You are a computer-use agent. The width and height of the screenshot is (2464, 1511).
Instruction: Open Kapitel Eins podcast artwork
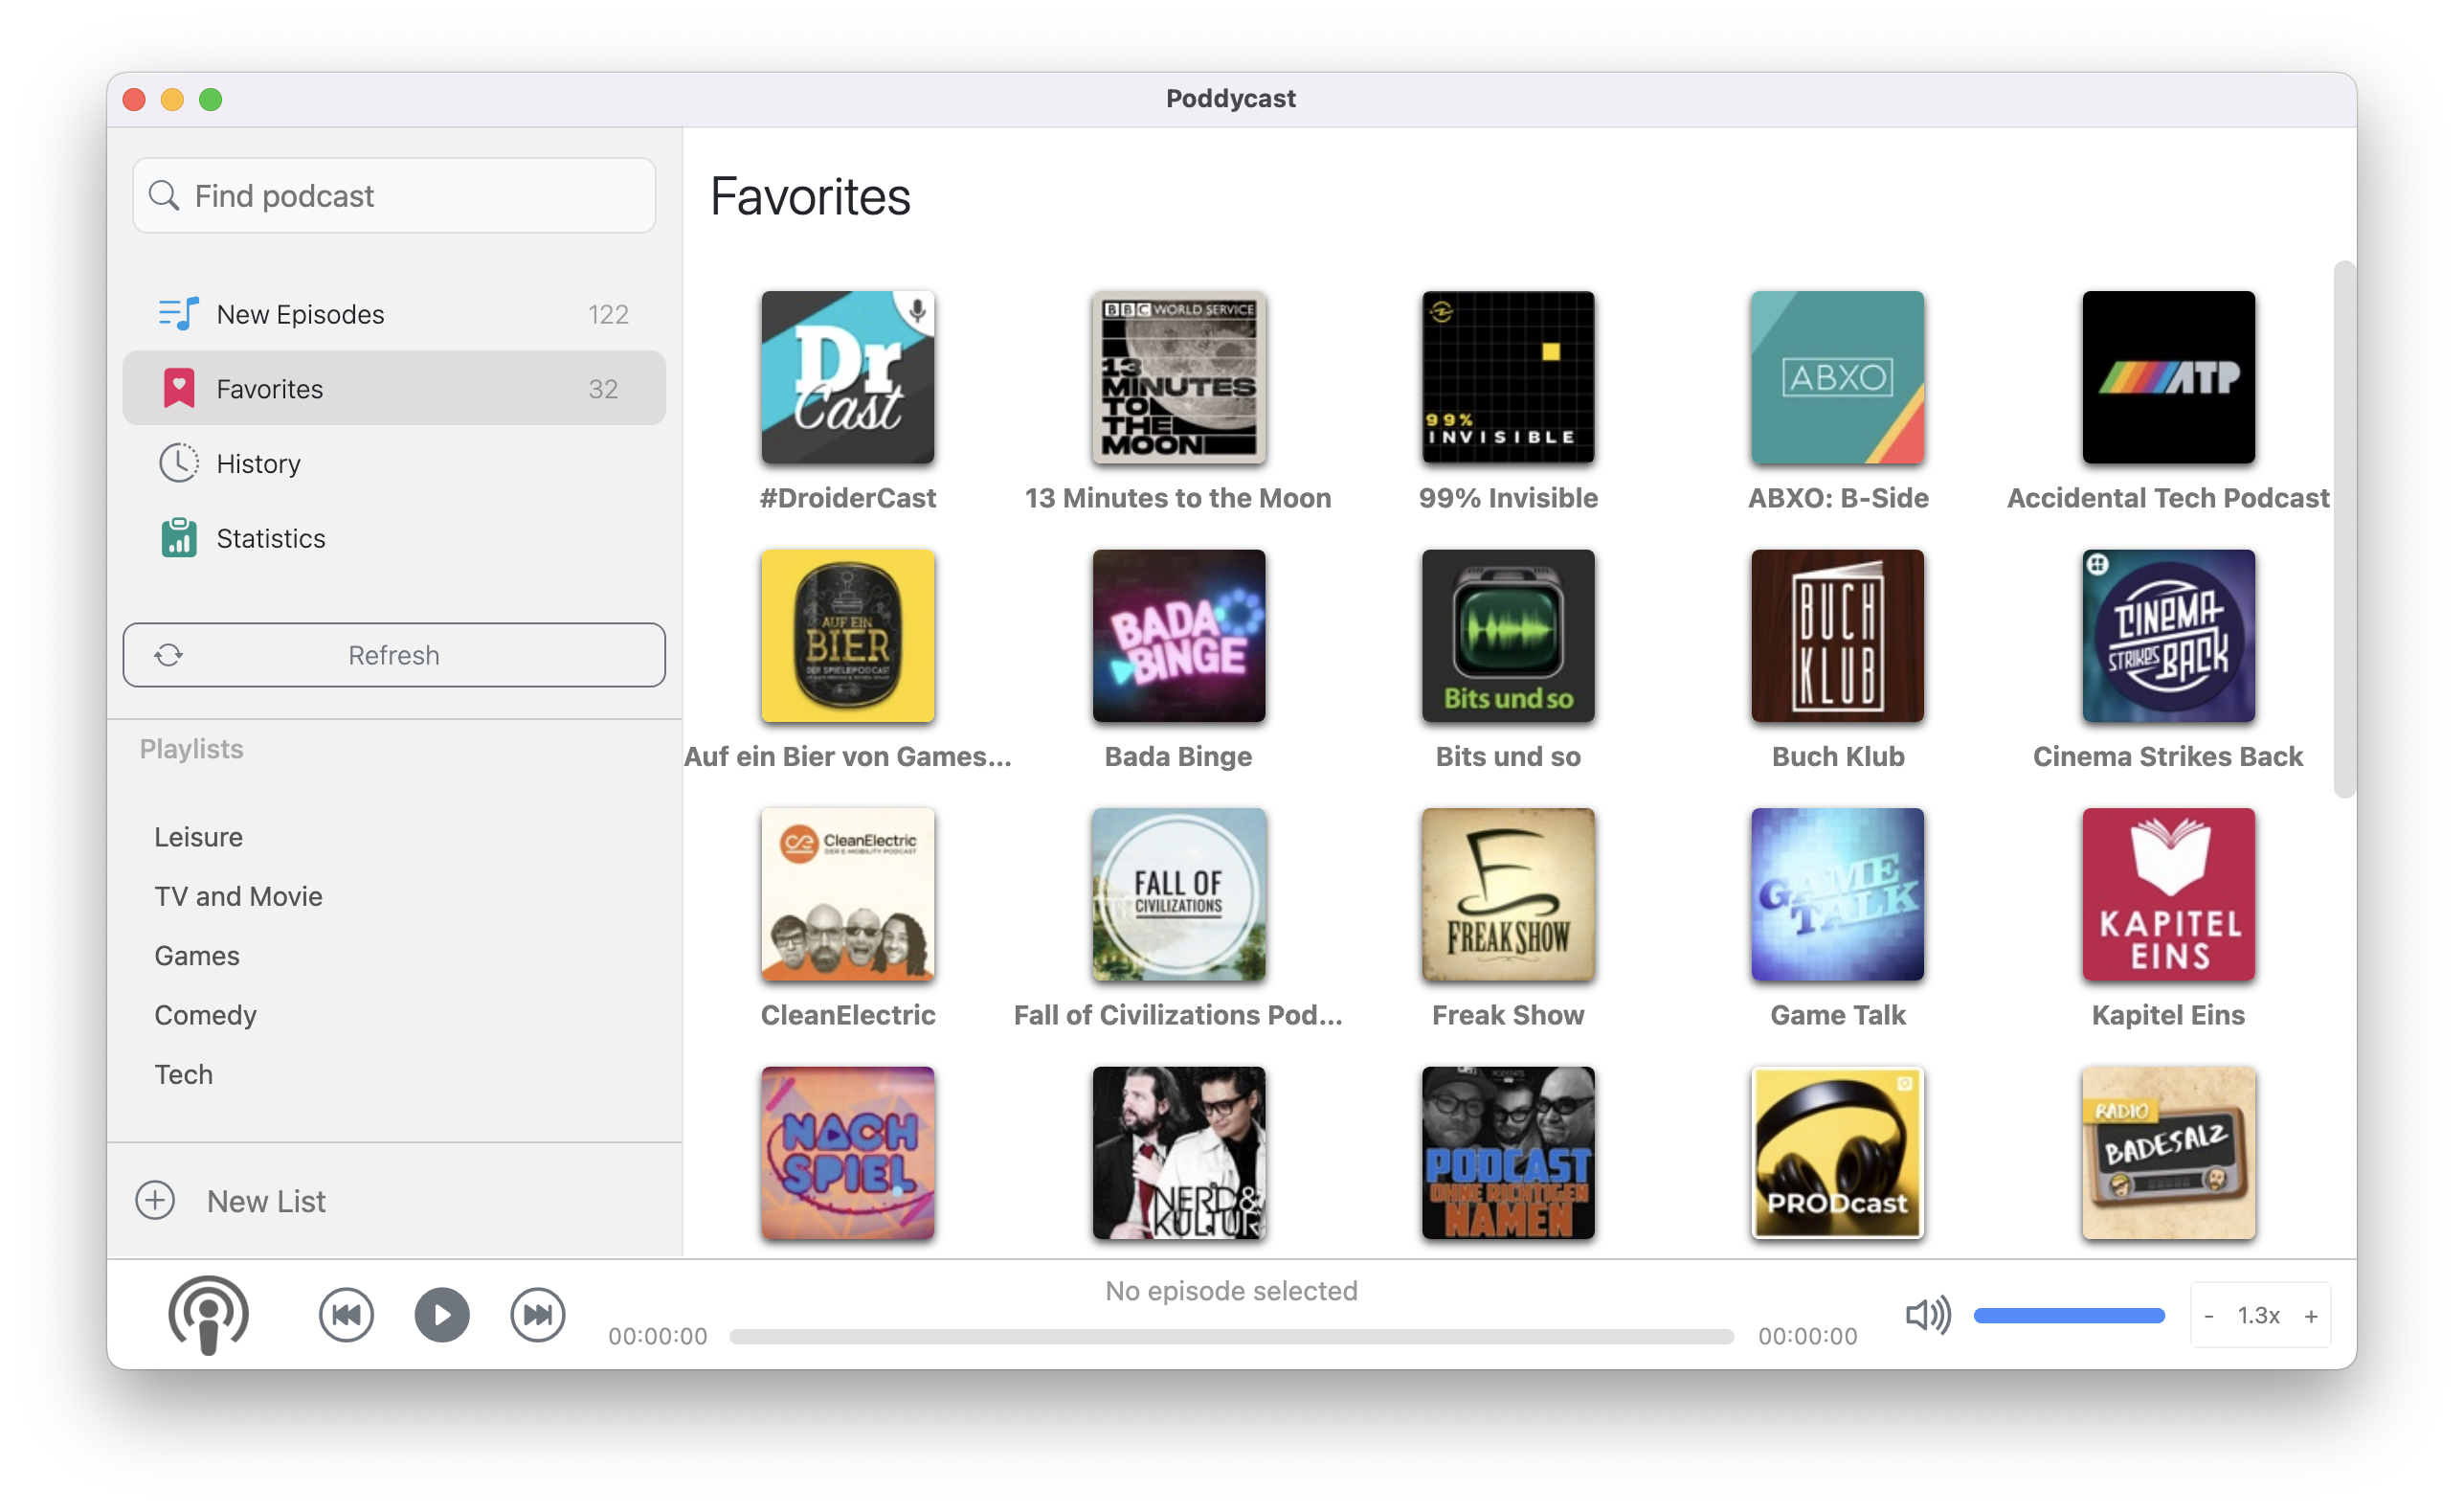[x=2168, y=894]
